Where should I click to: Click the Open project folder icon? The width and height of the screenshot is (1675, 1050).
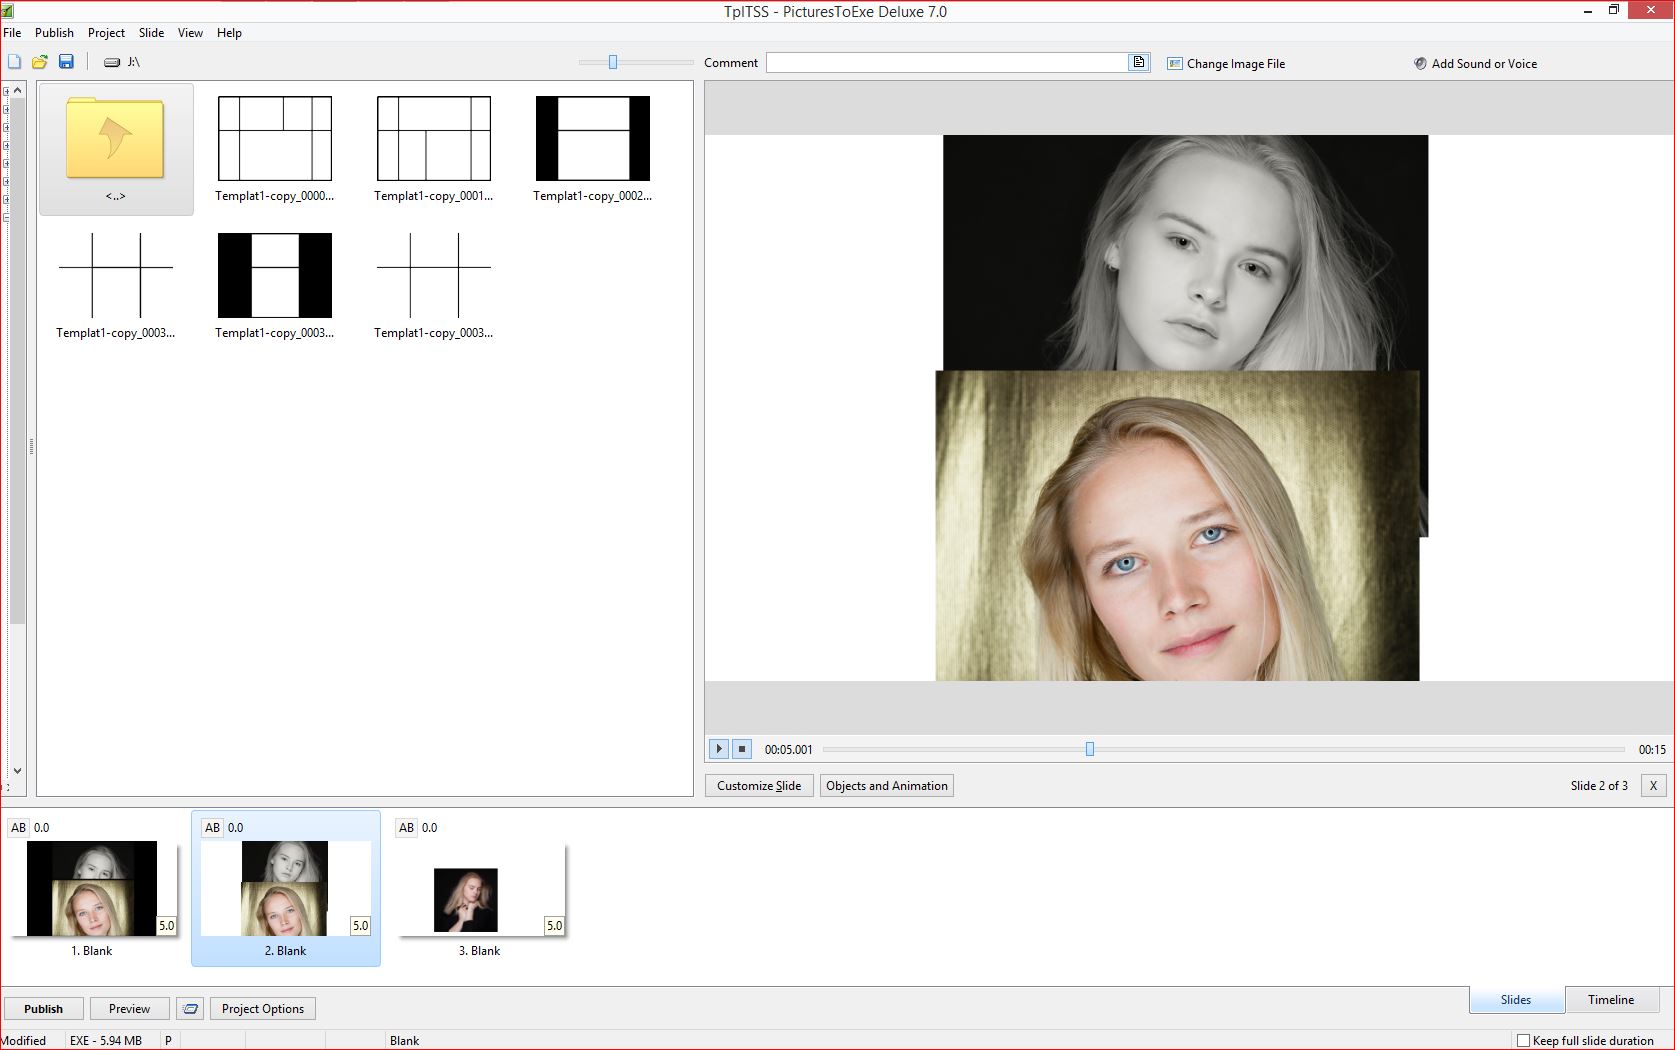(x=40, y=62)
